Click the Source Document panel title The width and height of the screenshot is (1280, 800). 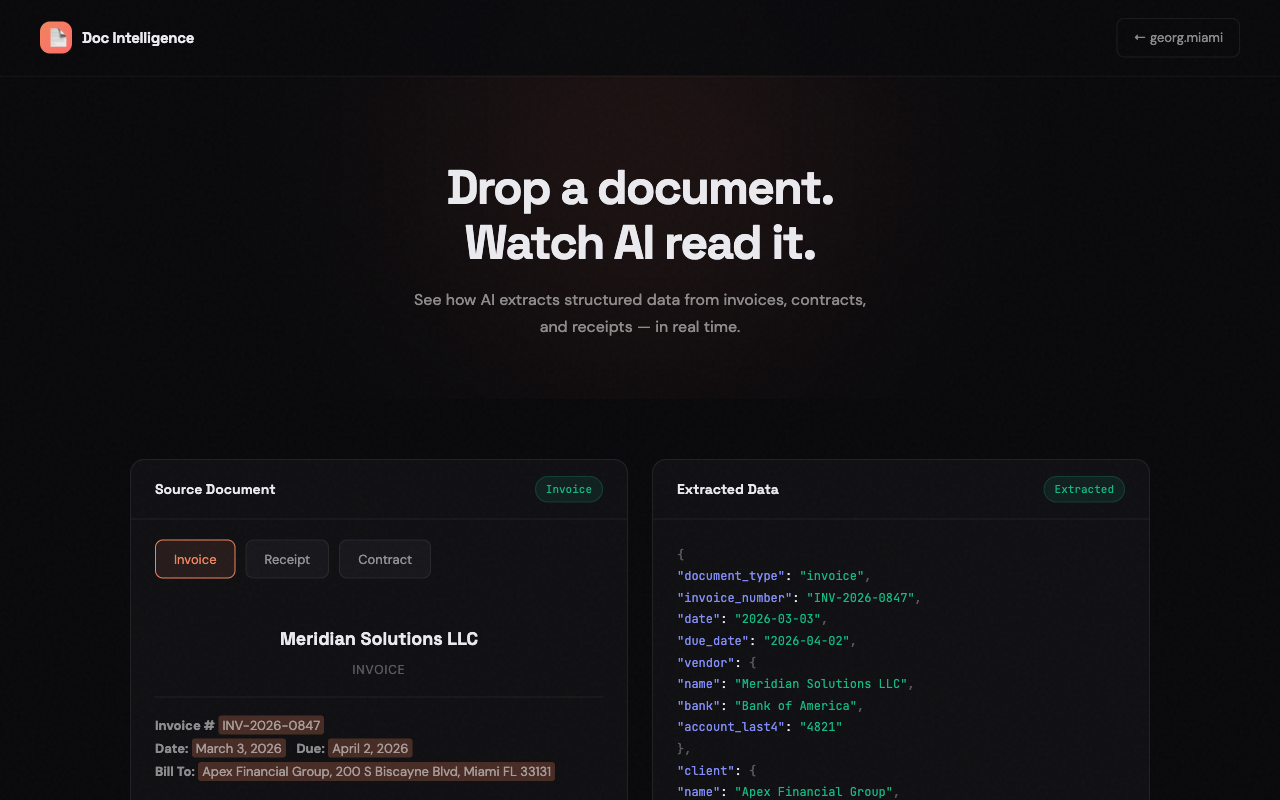tap(215, 489)
